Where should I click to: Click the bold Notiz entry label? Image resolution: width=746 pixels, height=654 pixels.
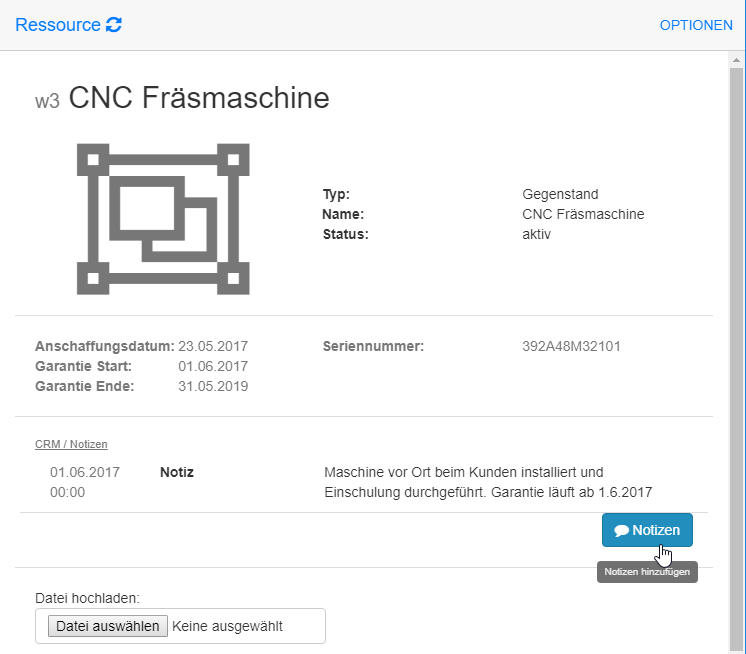[177, 472]
